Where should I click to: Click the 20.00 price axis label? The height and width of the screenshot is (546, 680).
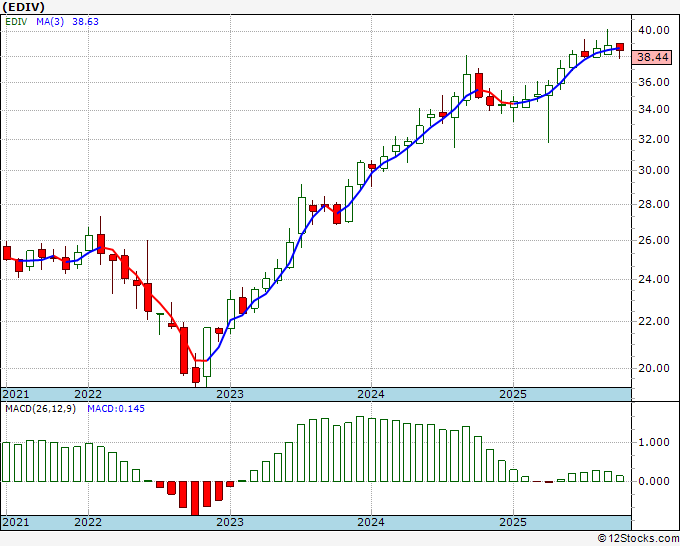pos(654,368)
